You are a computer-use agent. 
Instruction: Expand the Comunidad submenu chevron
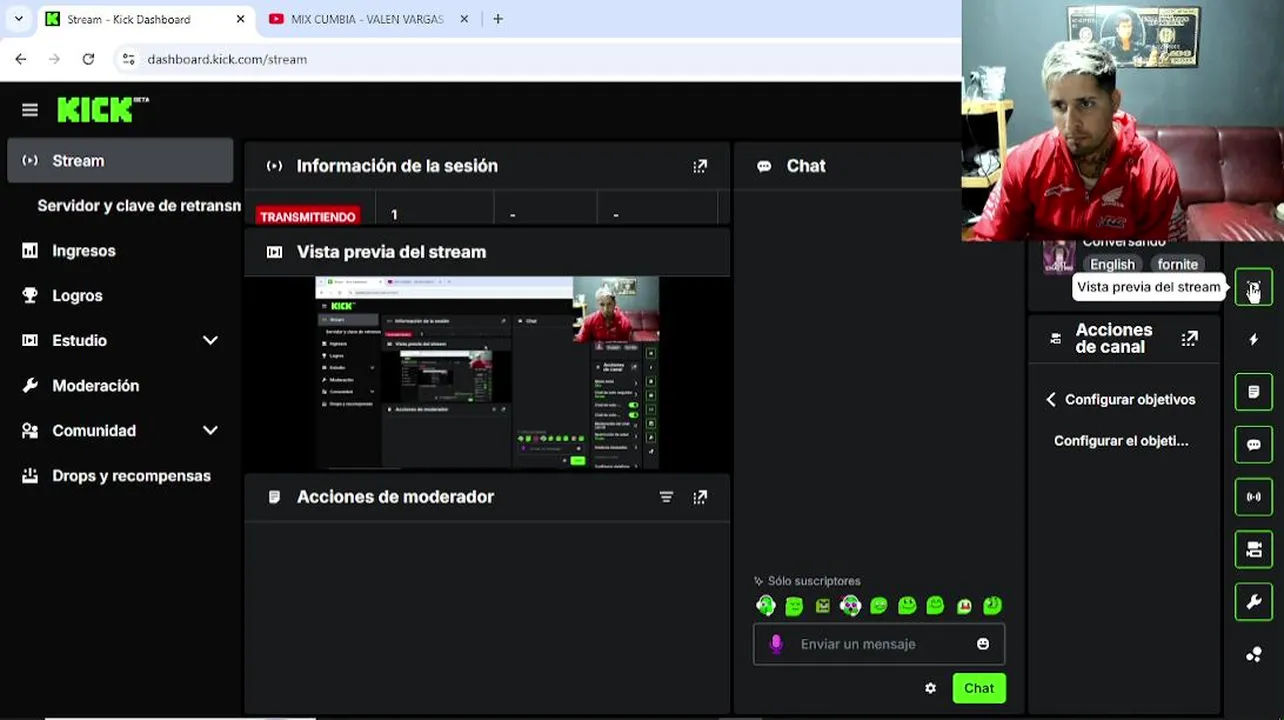coord(210,431)
